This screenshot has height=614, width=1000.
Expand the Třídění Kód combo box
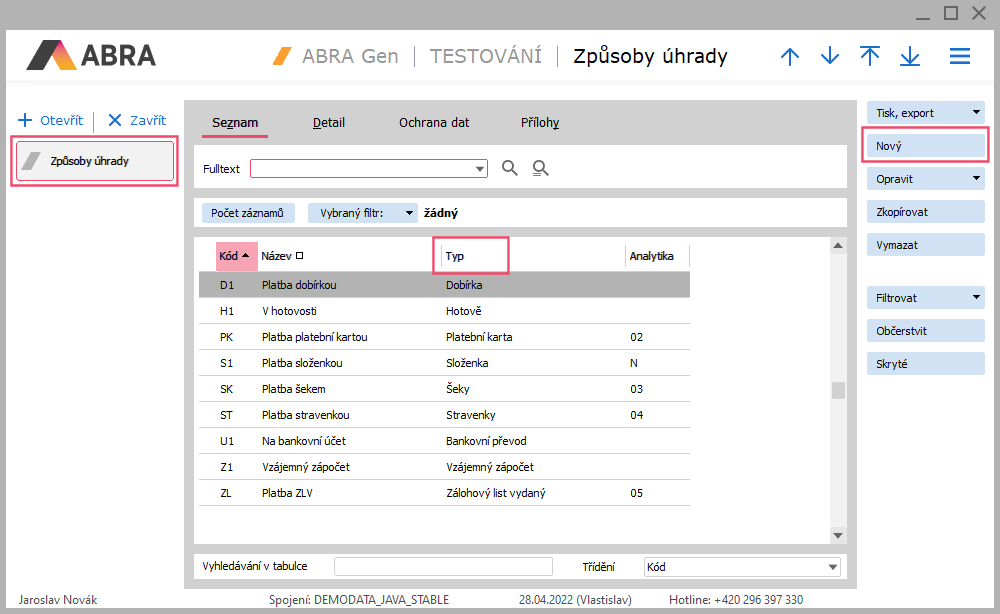pos(833,567)
